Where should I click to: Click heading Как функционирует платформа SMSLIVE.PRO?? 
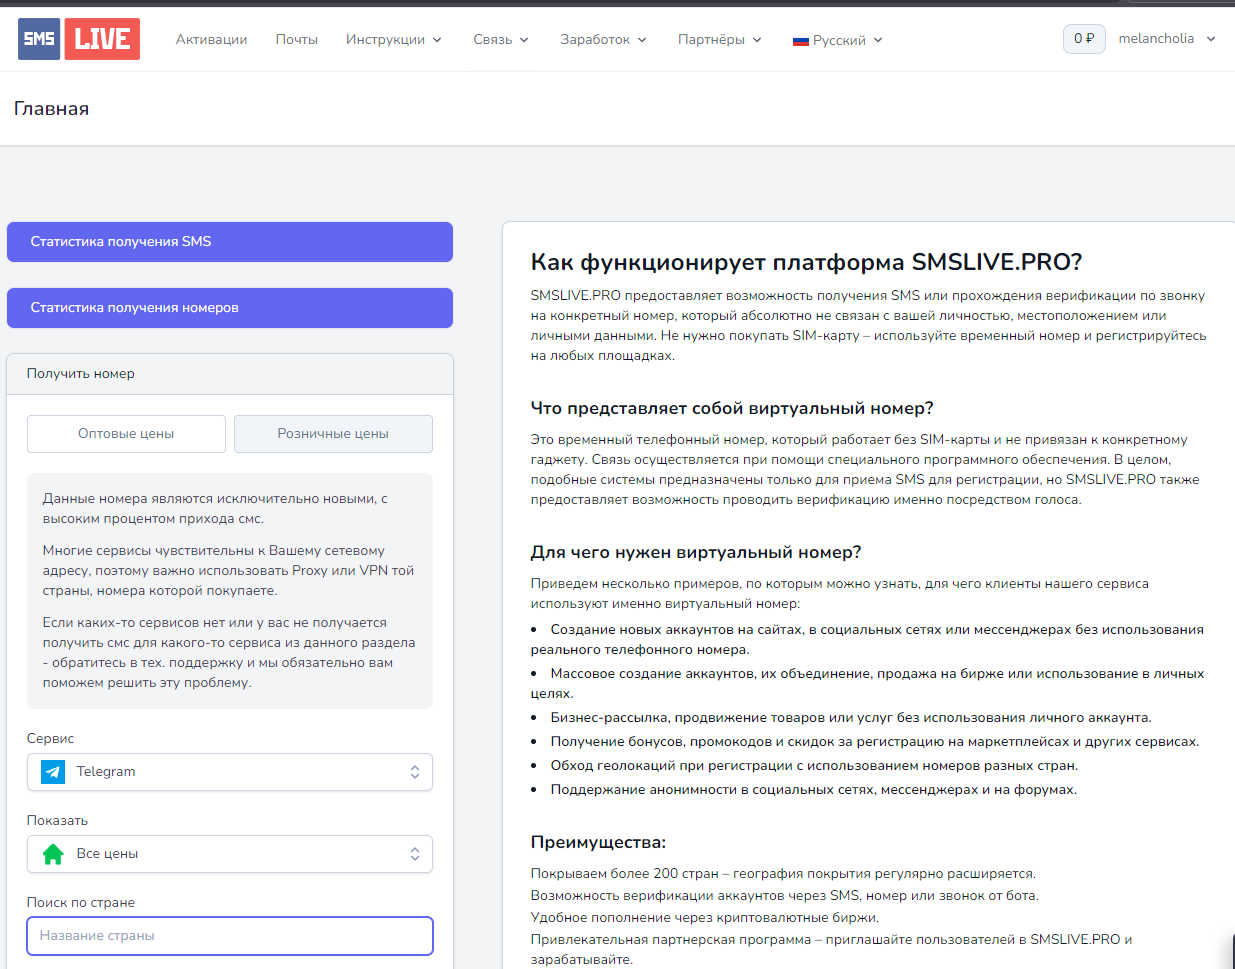[806, 262]
